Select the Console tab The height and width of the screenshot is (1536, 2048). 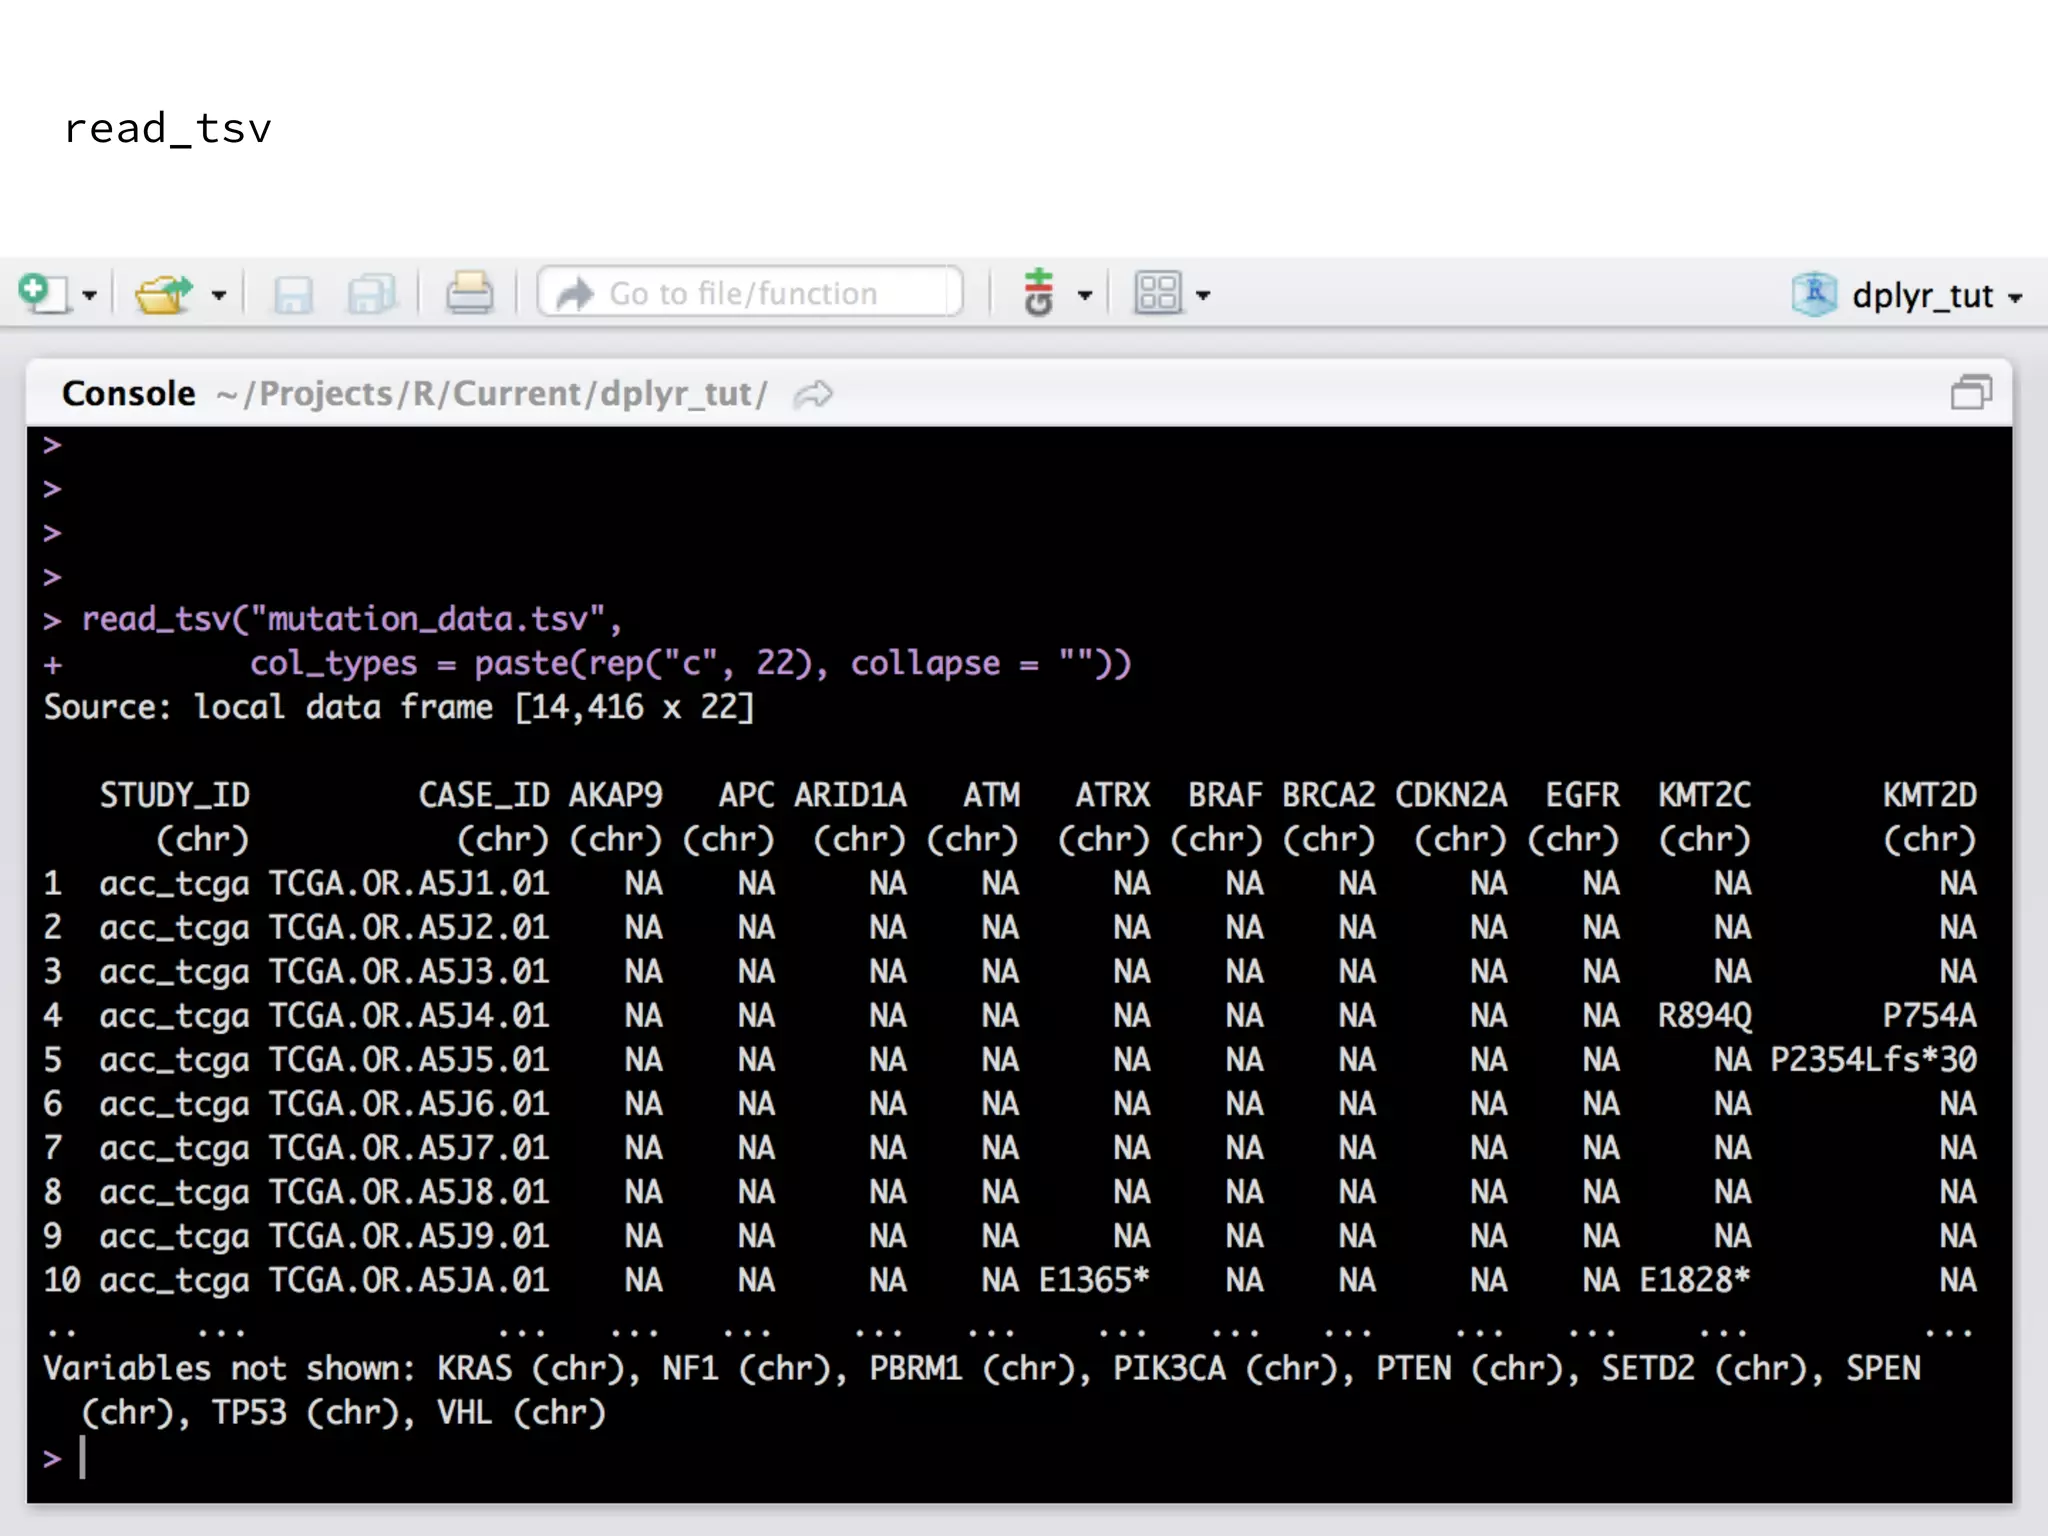coord(129,393)
